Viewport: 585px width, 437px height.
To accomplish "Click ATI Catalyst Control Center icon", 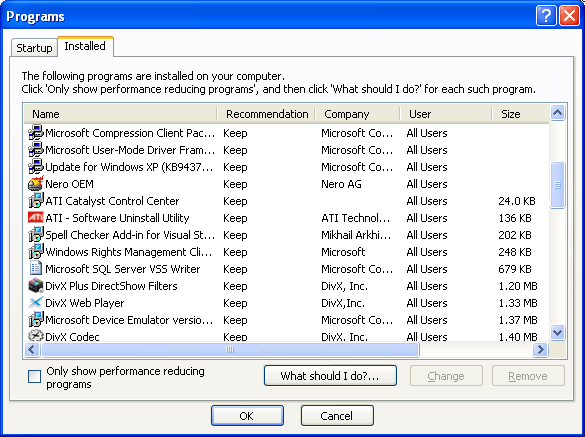I will (36, 201).
